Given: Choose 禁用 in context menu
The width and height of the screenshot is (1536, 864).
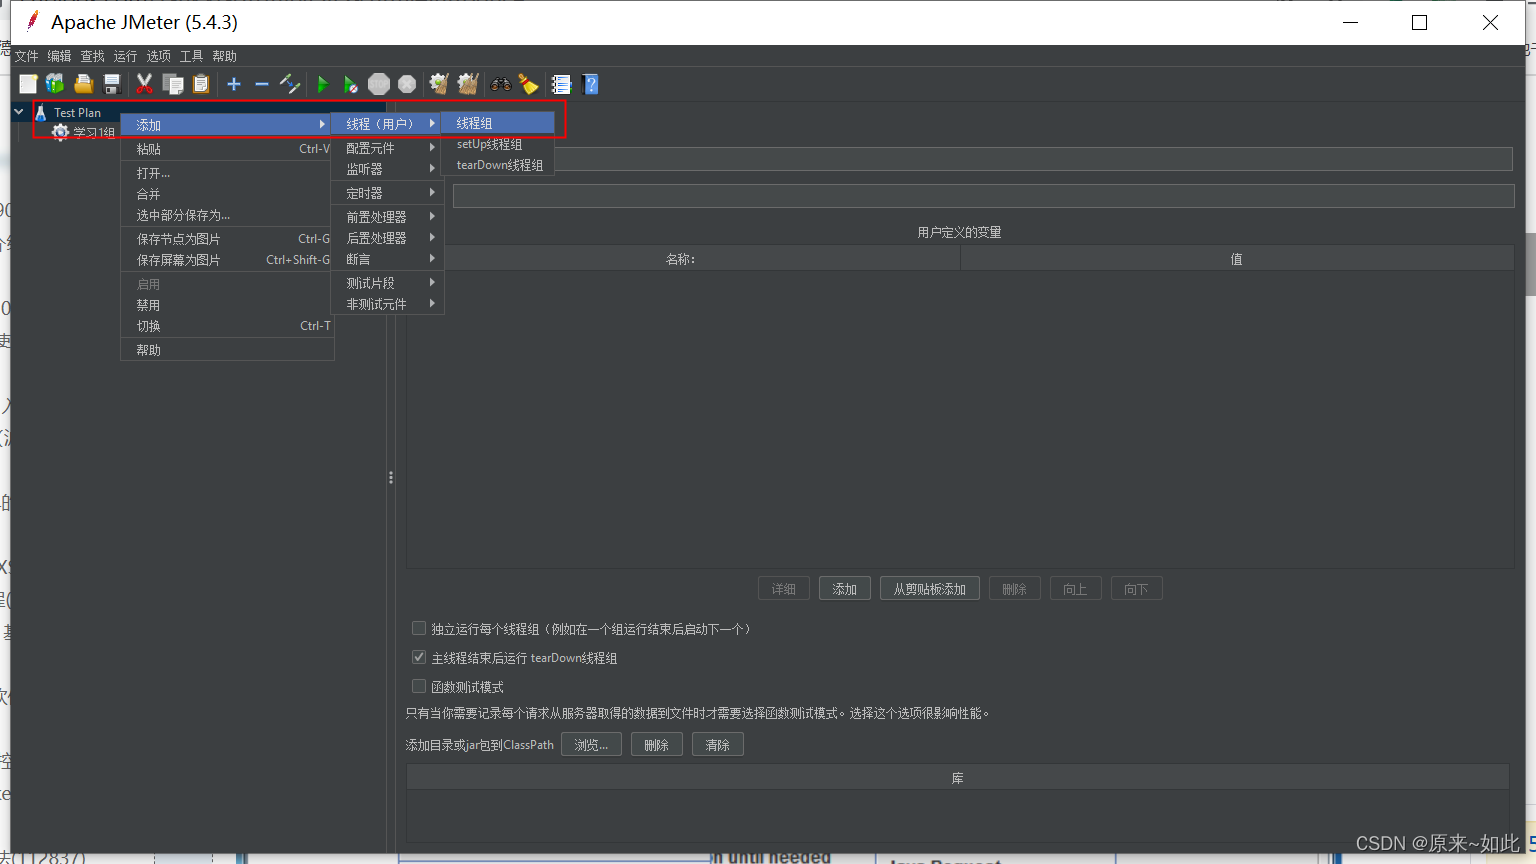Looking at the screenshot, I should tap(228, 305).
